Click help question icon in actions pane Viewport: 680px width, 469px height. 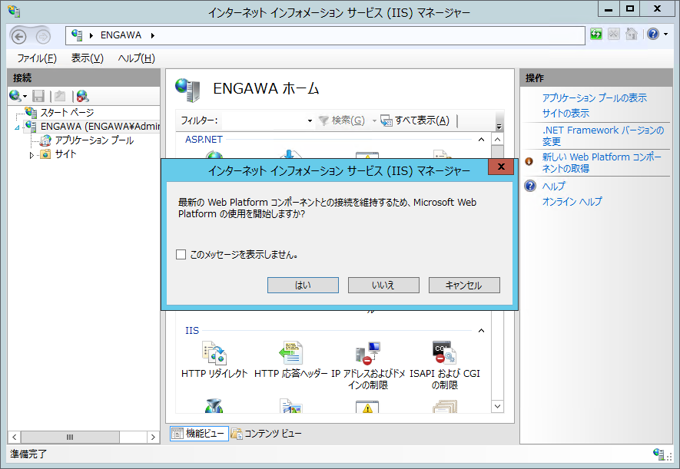[x=530, y=186]
